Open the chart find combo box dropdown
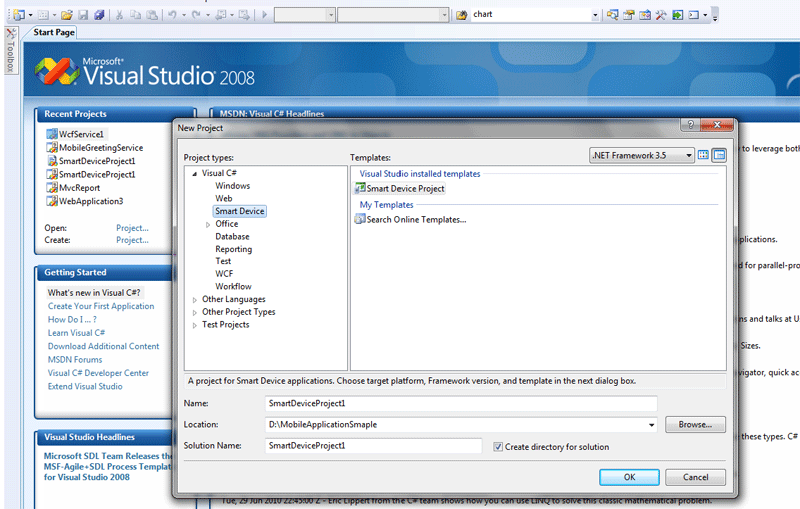Screen dimensions: 800x509 pyautogui.click(x=595, y=15)
